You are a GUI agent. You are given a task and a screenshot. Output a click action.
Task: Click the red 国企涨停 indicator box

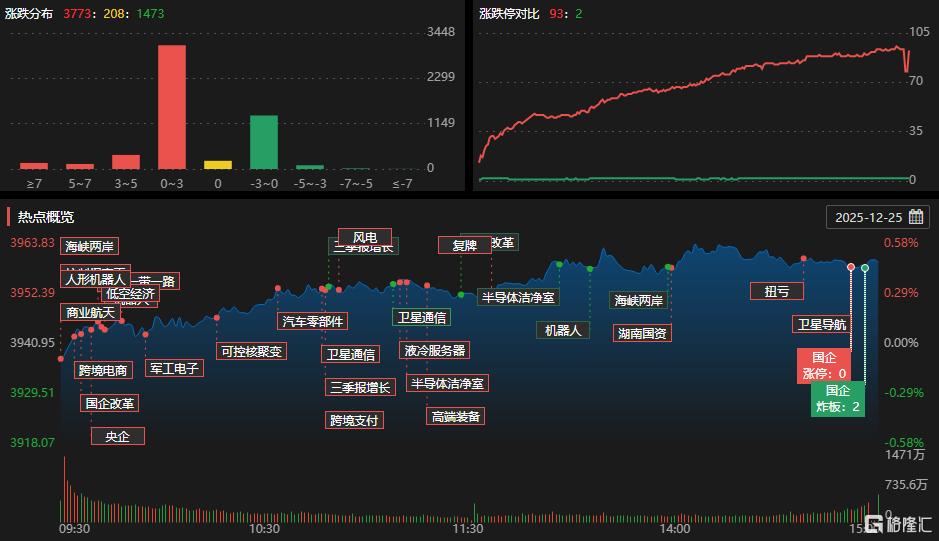pos(823,365)
